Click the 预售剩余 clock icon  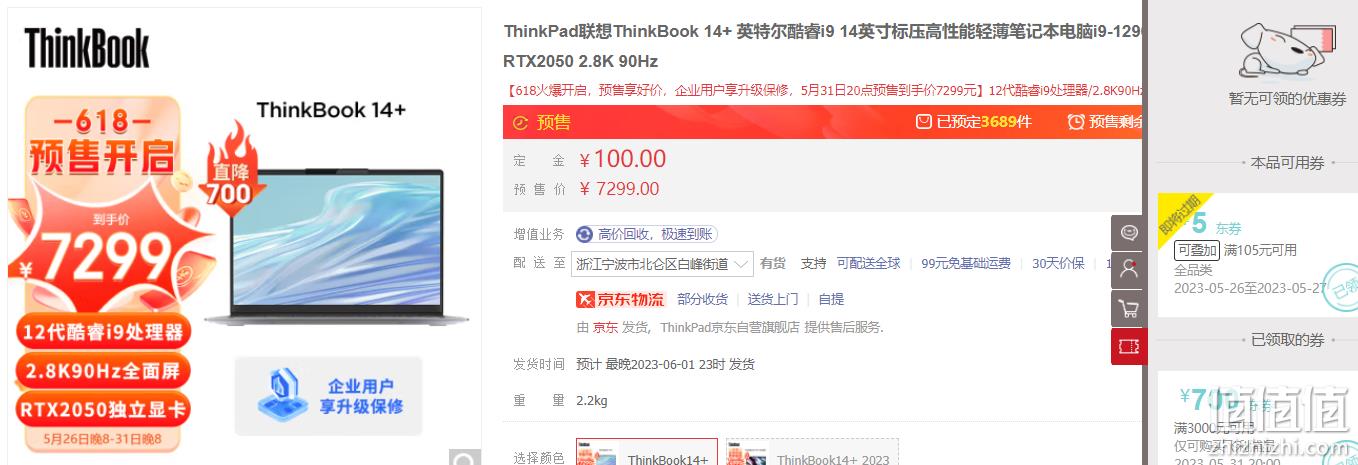point(1075,122)
